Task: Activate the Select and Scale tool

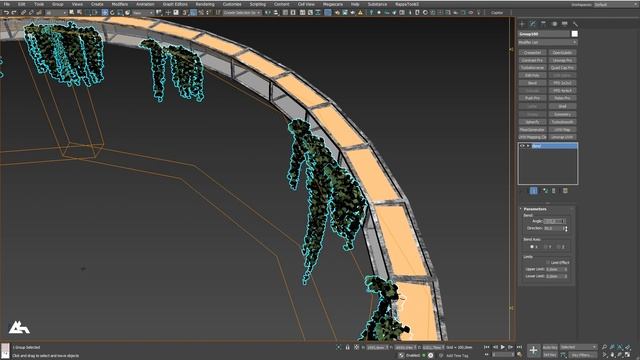Action: point(120,13)
